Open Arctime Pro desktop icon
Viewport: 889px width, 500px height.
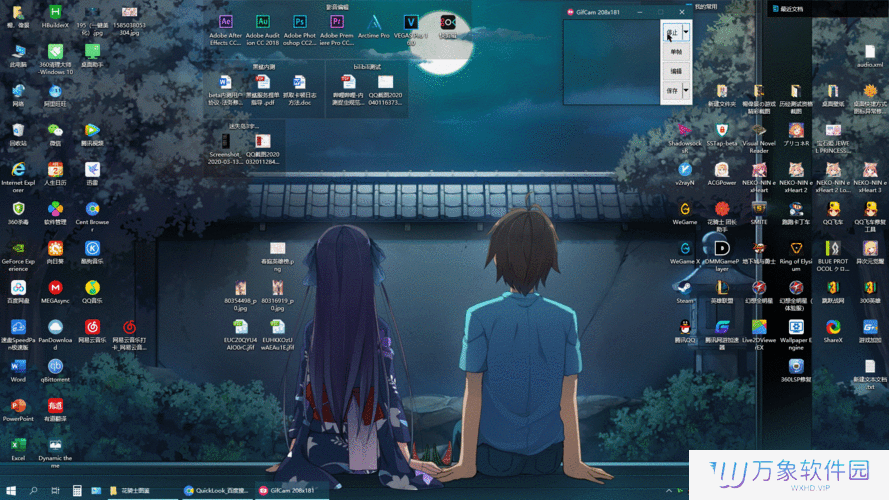374,27
